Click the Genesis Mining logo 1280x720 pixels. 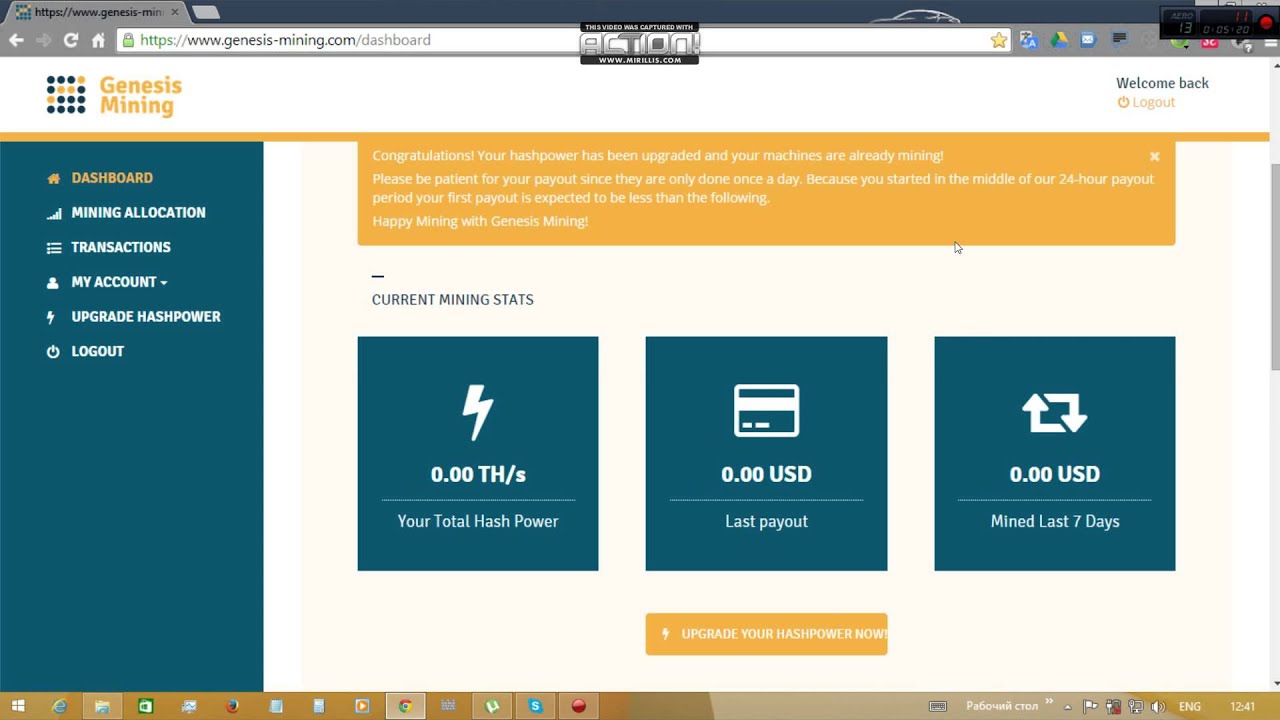click(x=114, y=96)
